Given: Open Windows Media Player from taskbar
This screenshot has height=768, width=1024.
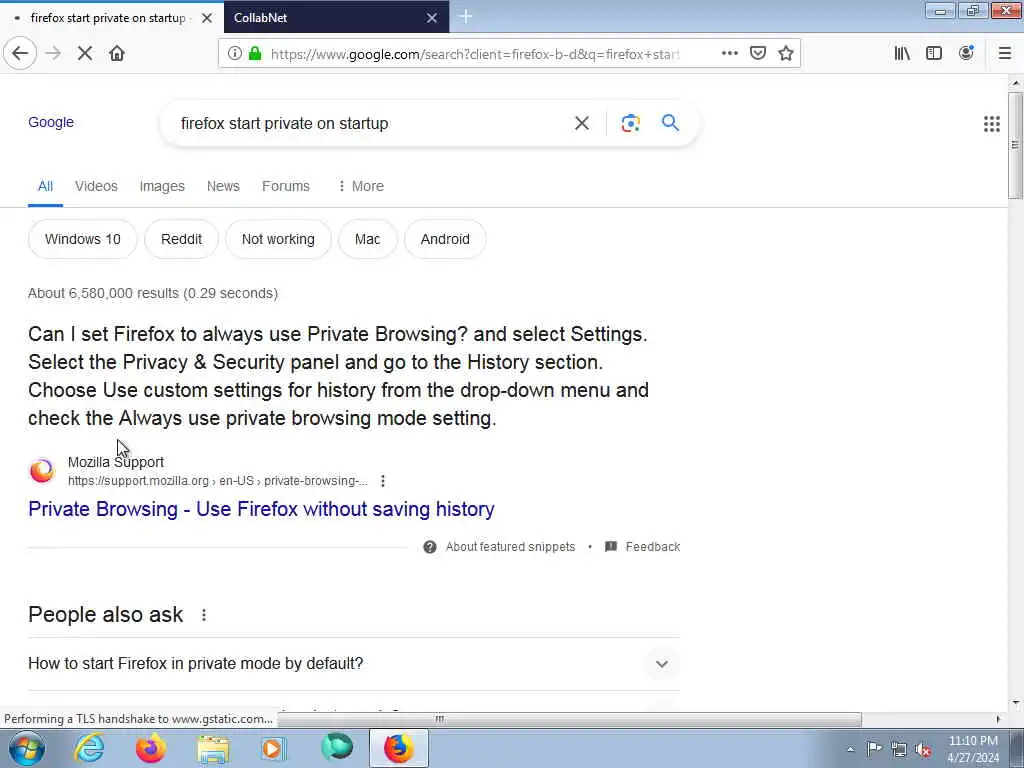Looking at the screenshot, I should point(274,748).
